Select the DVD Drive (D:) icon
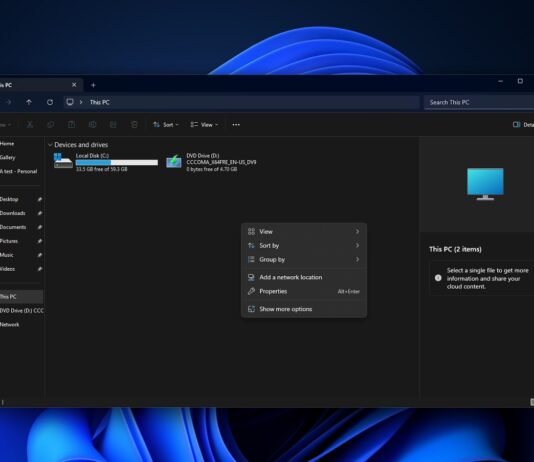 pyautogui.click(x=174, y=161)
